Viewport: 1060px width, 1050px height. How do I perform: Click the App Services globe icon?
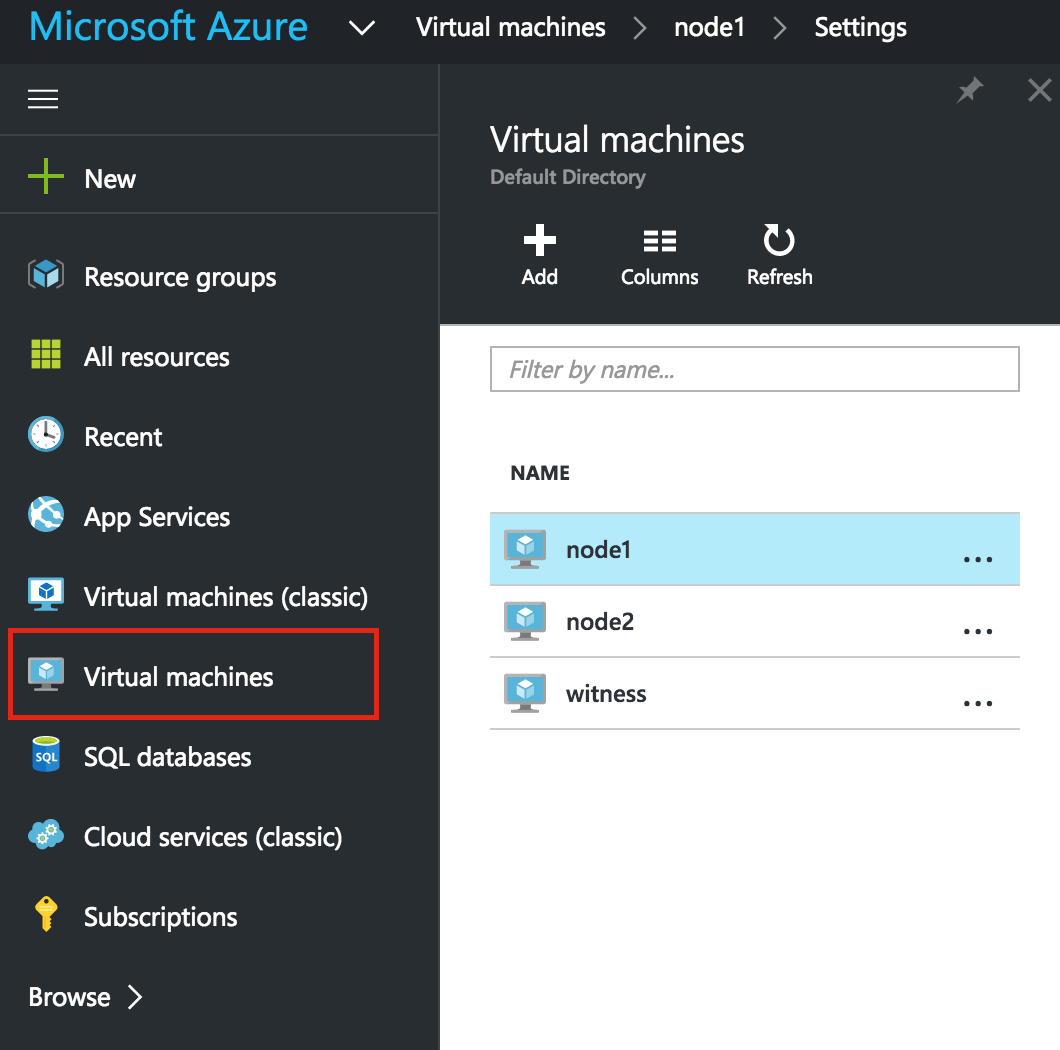pyautogui.click(x=46, y=514)
